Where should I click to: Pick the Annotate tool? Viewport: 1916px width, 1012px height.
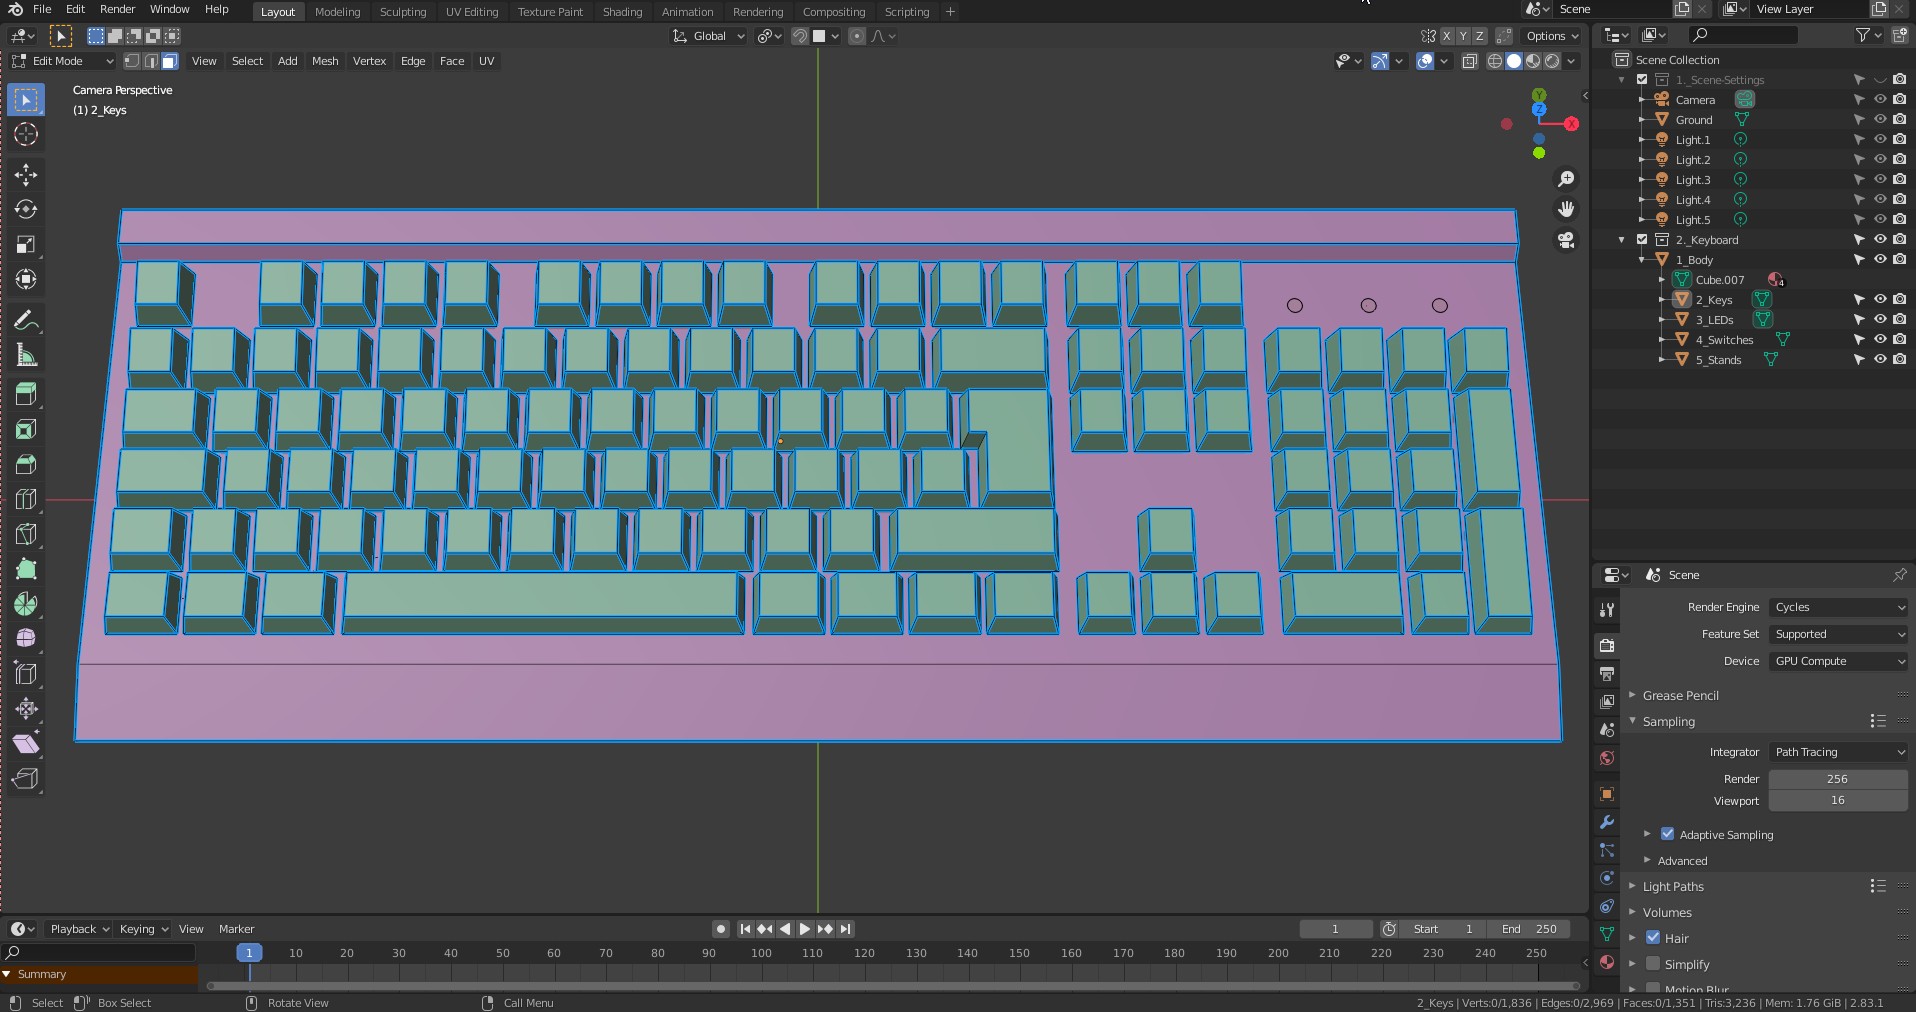(x=26, y=320)
